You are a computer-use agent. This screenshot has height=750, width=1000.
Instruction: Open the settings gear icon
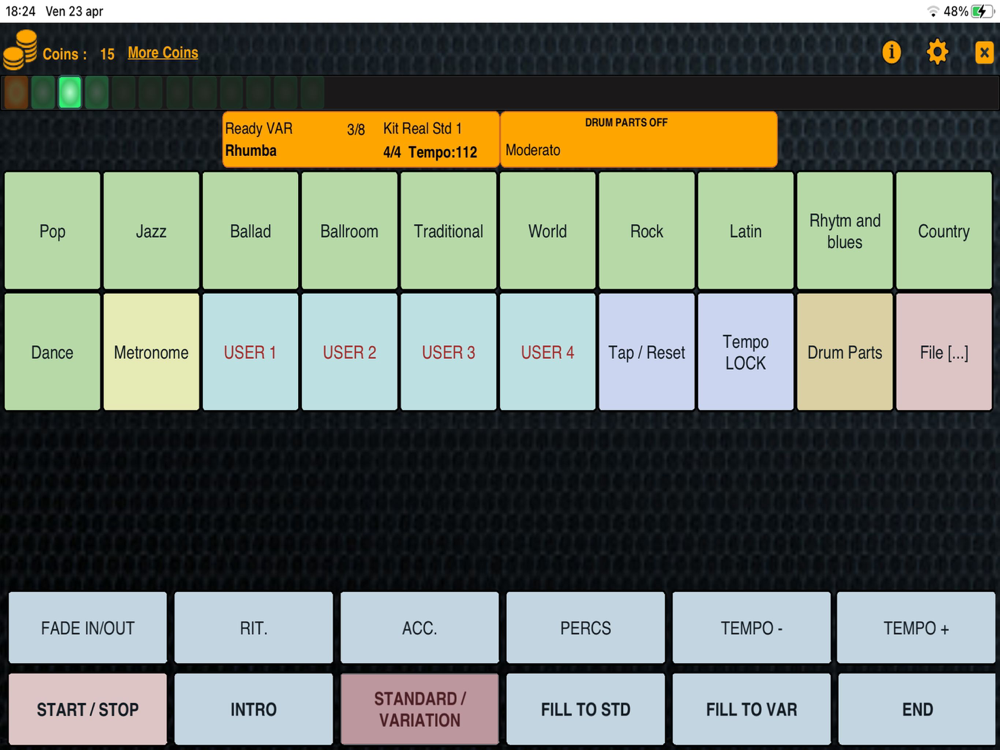point(937,52)
